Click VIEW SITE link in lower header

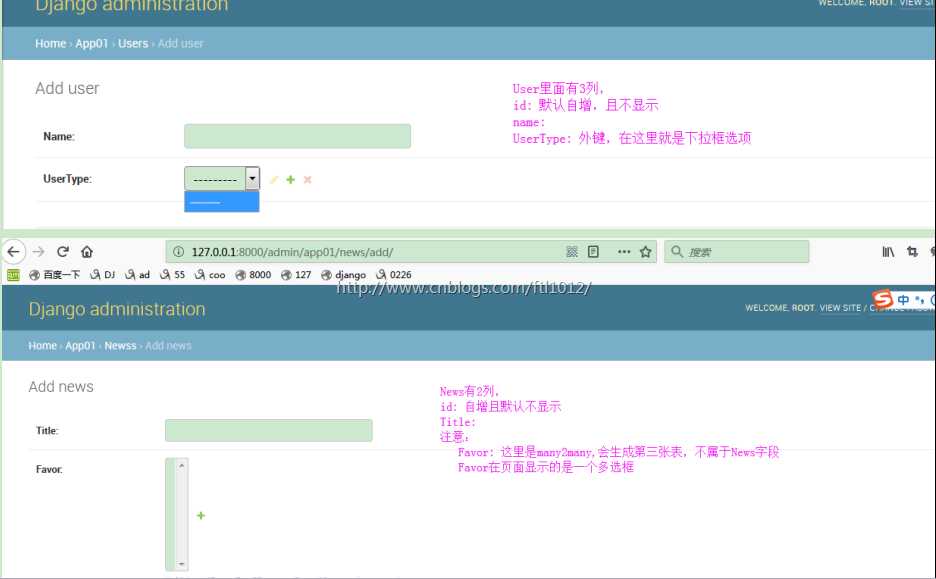(840, 308)
